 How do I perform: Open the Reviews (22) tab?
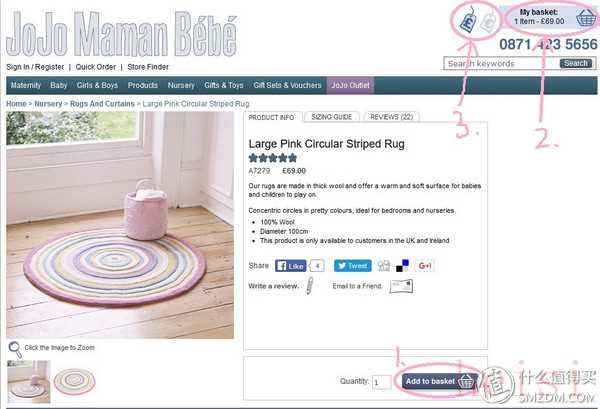click(391, 117)
